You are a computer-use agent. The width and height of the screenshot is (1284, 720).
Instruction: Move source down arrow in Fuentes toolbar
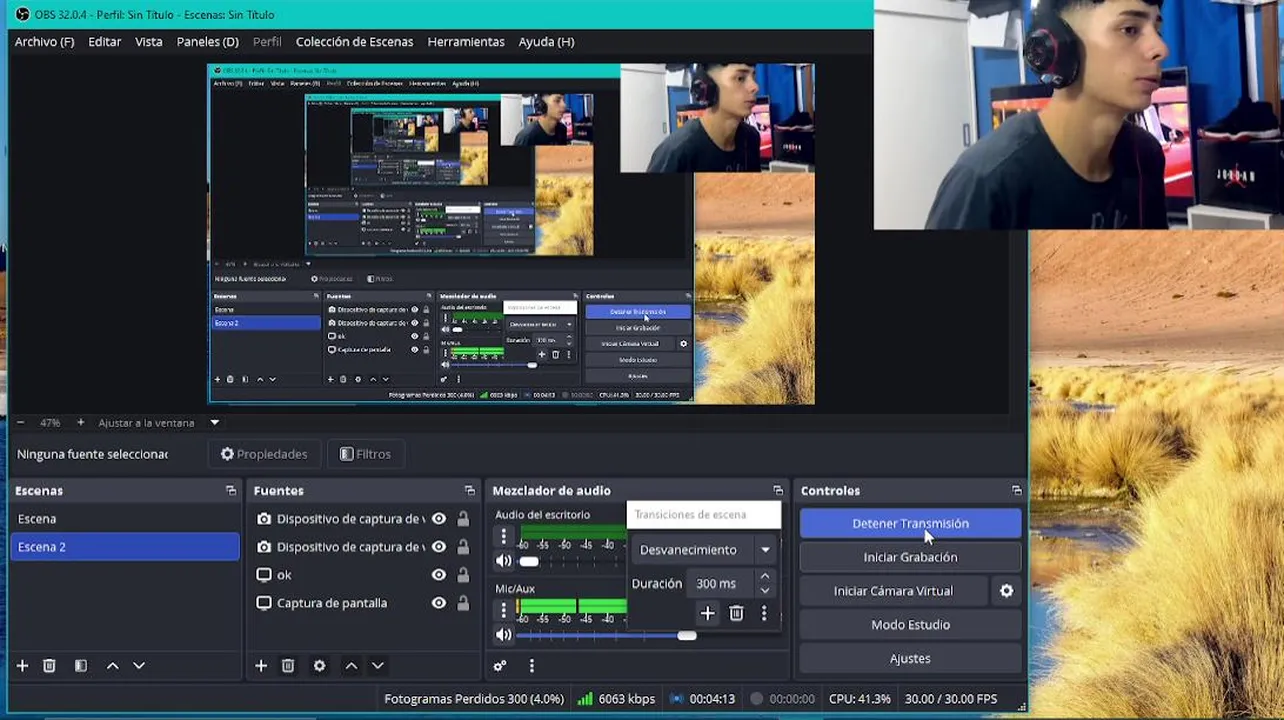pyautogui.click(x=377, y=665)
